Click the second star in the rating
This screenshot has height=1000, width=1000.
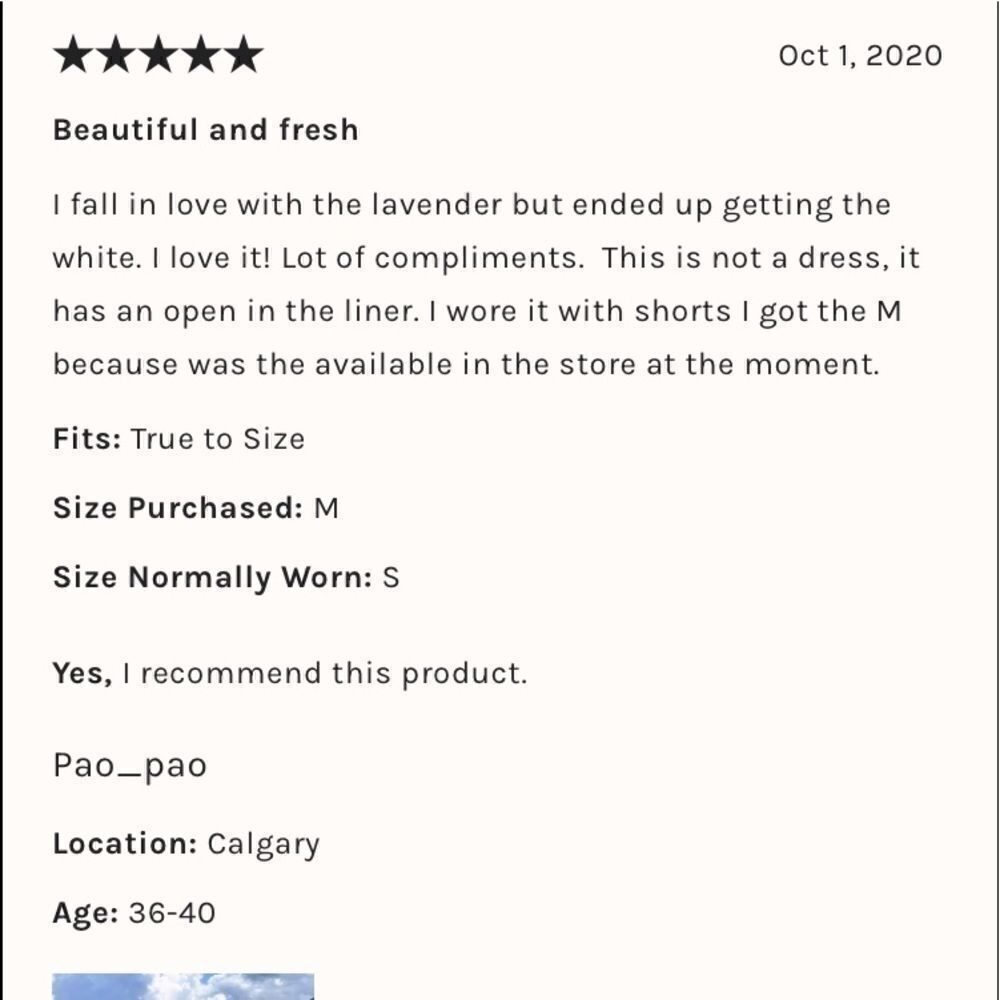[x=116, y=56]
